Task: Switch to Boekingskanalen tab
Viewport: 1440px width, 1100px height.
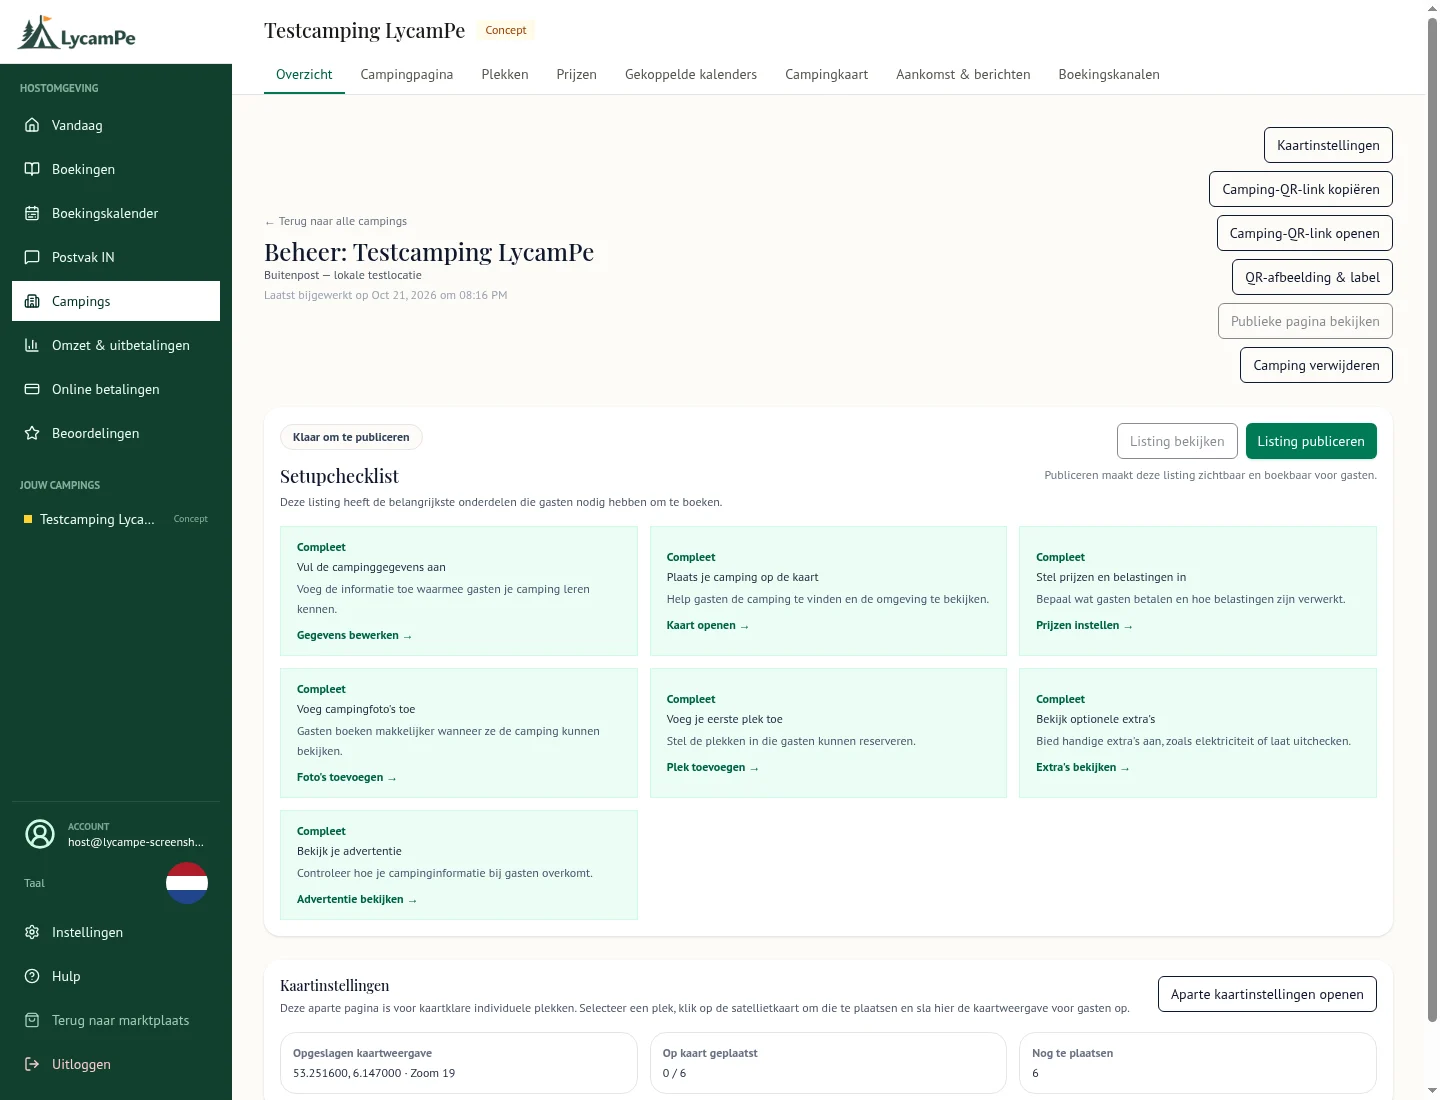Action: 1109,74
